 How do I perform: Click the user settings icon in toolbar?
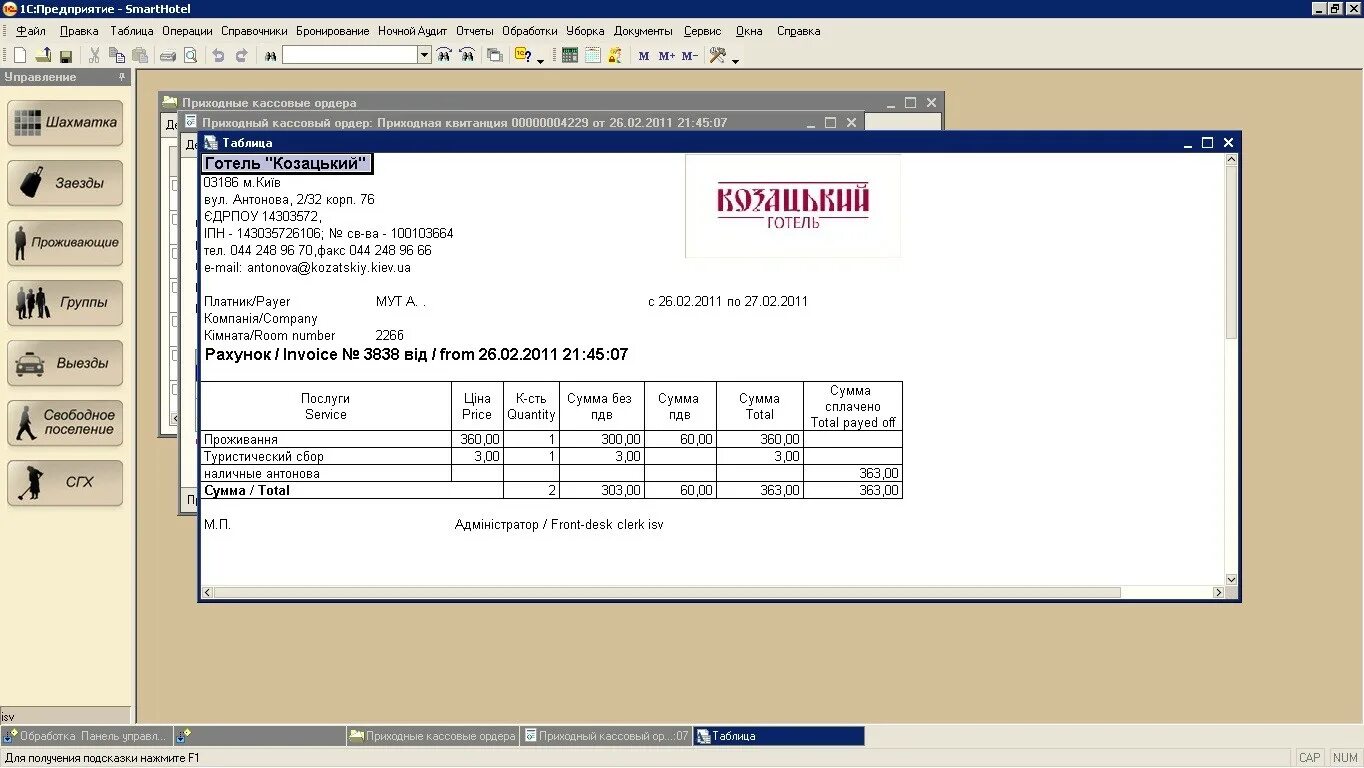pyautogui.click(x=615, y=56)
